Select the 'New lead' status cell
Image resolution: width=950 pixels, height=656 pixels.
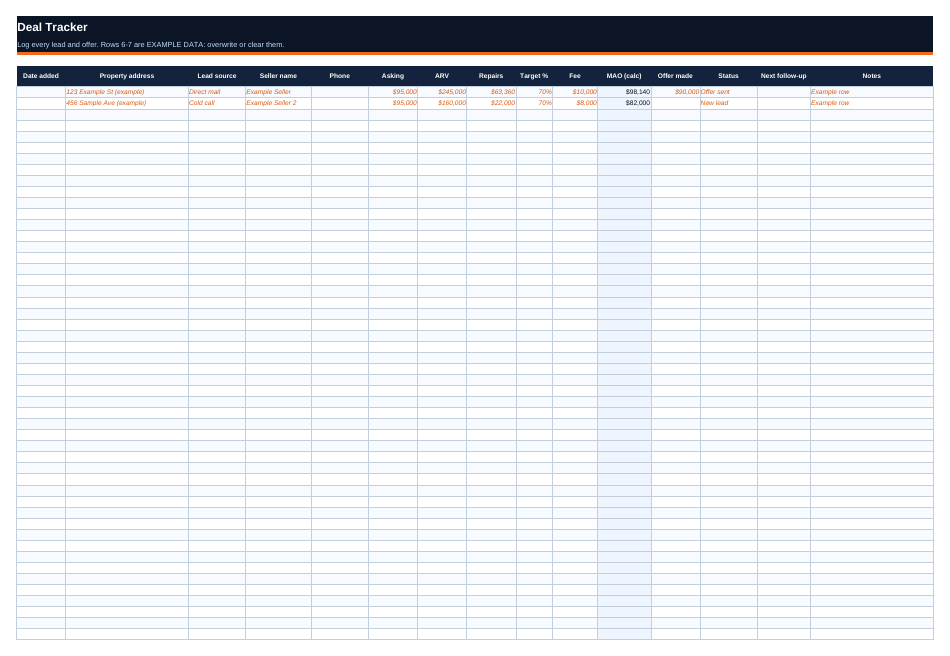(x=729, y=103)
